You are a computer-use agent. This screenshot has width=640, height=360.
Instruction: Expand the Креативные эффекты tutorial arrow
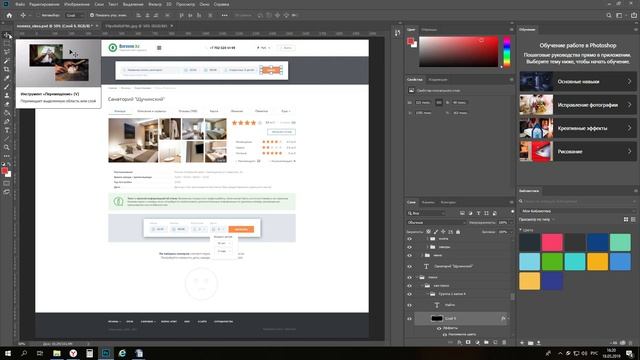629,128
